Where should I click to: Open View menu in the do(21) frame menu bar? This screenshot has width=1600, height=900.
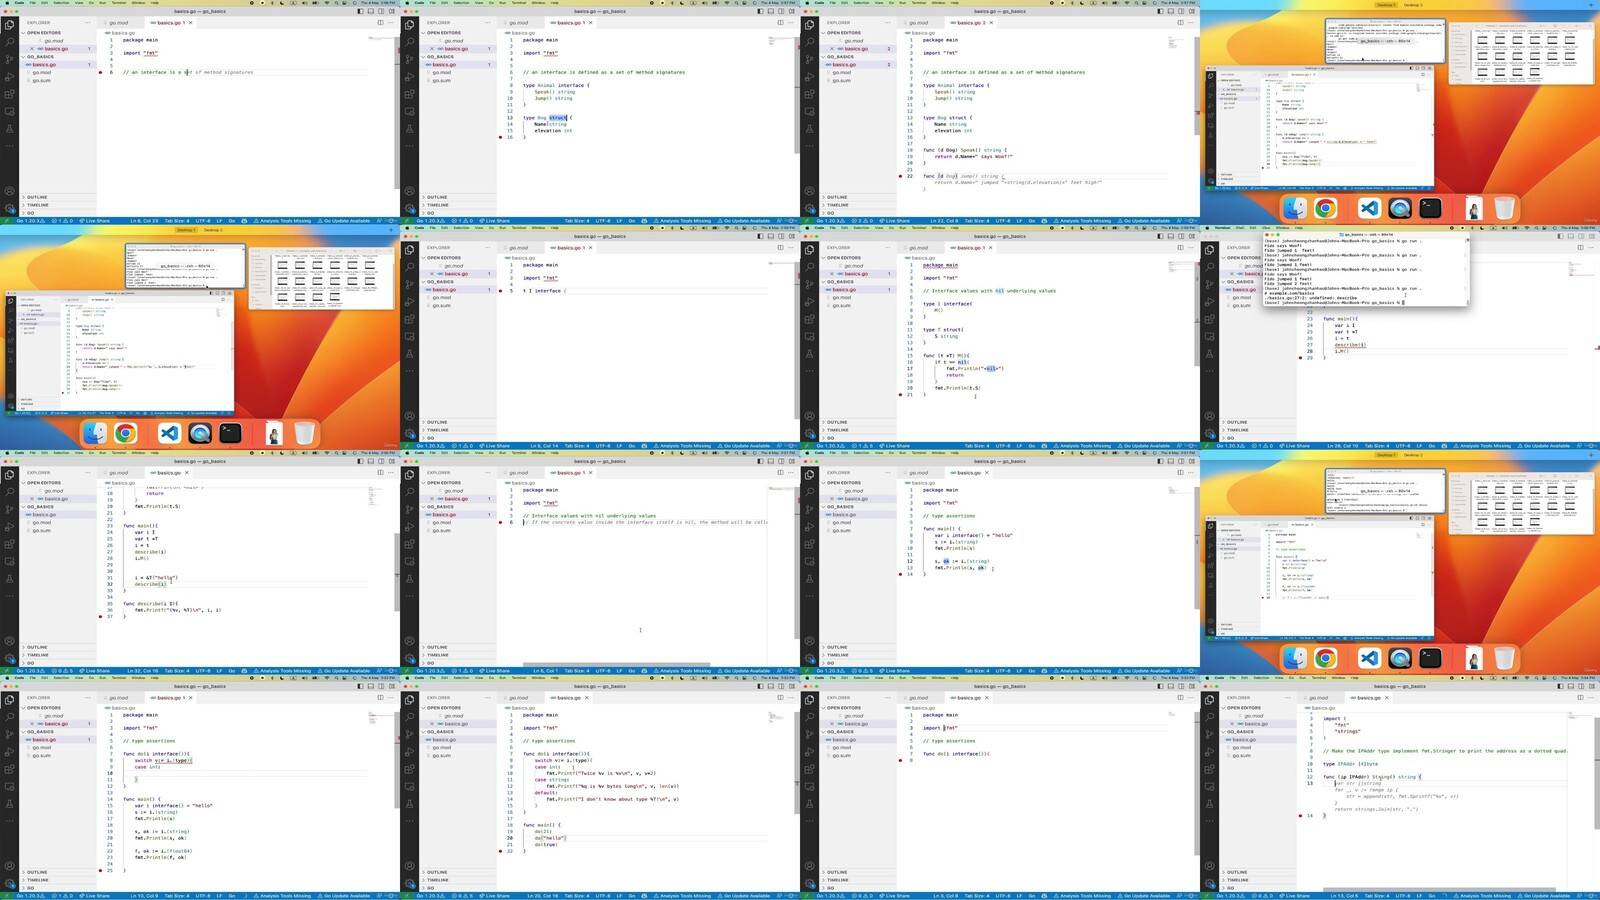point(480,677)
